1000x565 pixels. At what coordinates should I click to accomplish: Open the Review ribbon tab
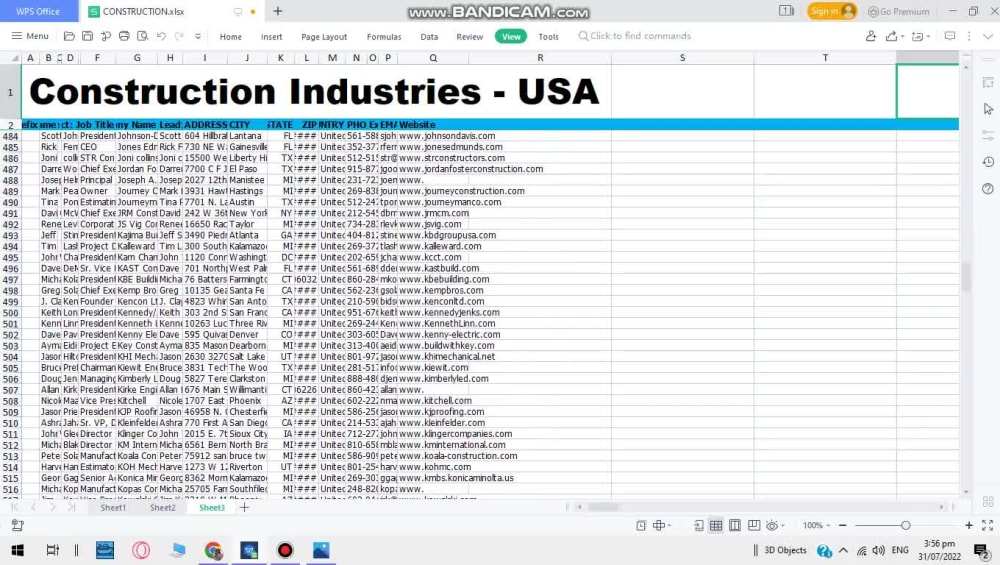470,37
